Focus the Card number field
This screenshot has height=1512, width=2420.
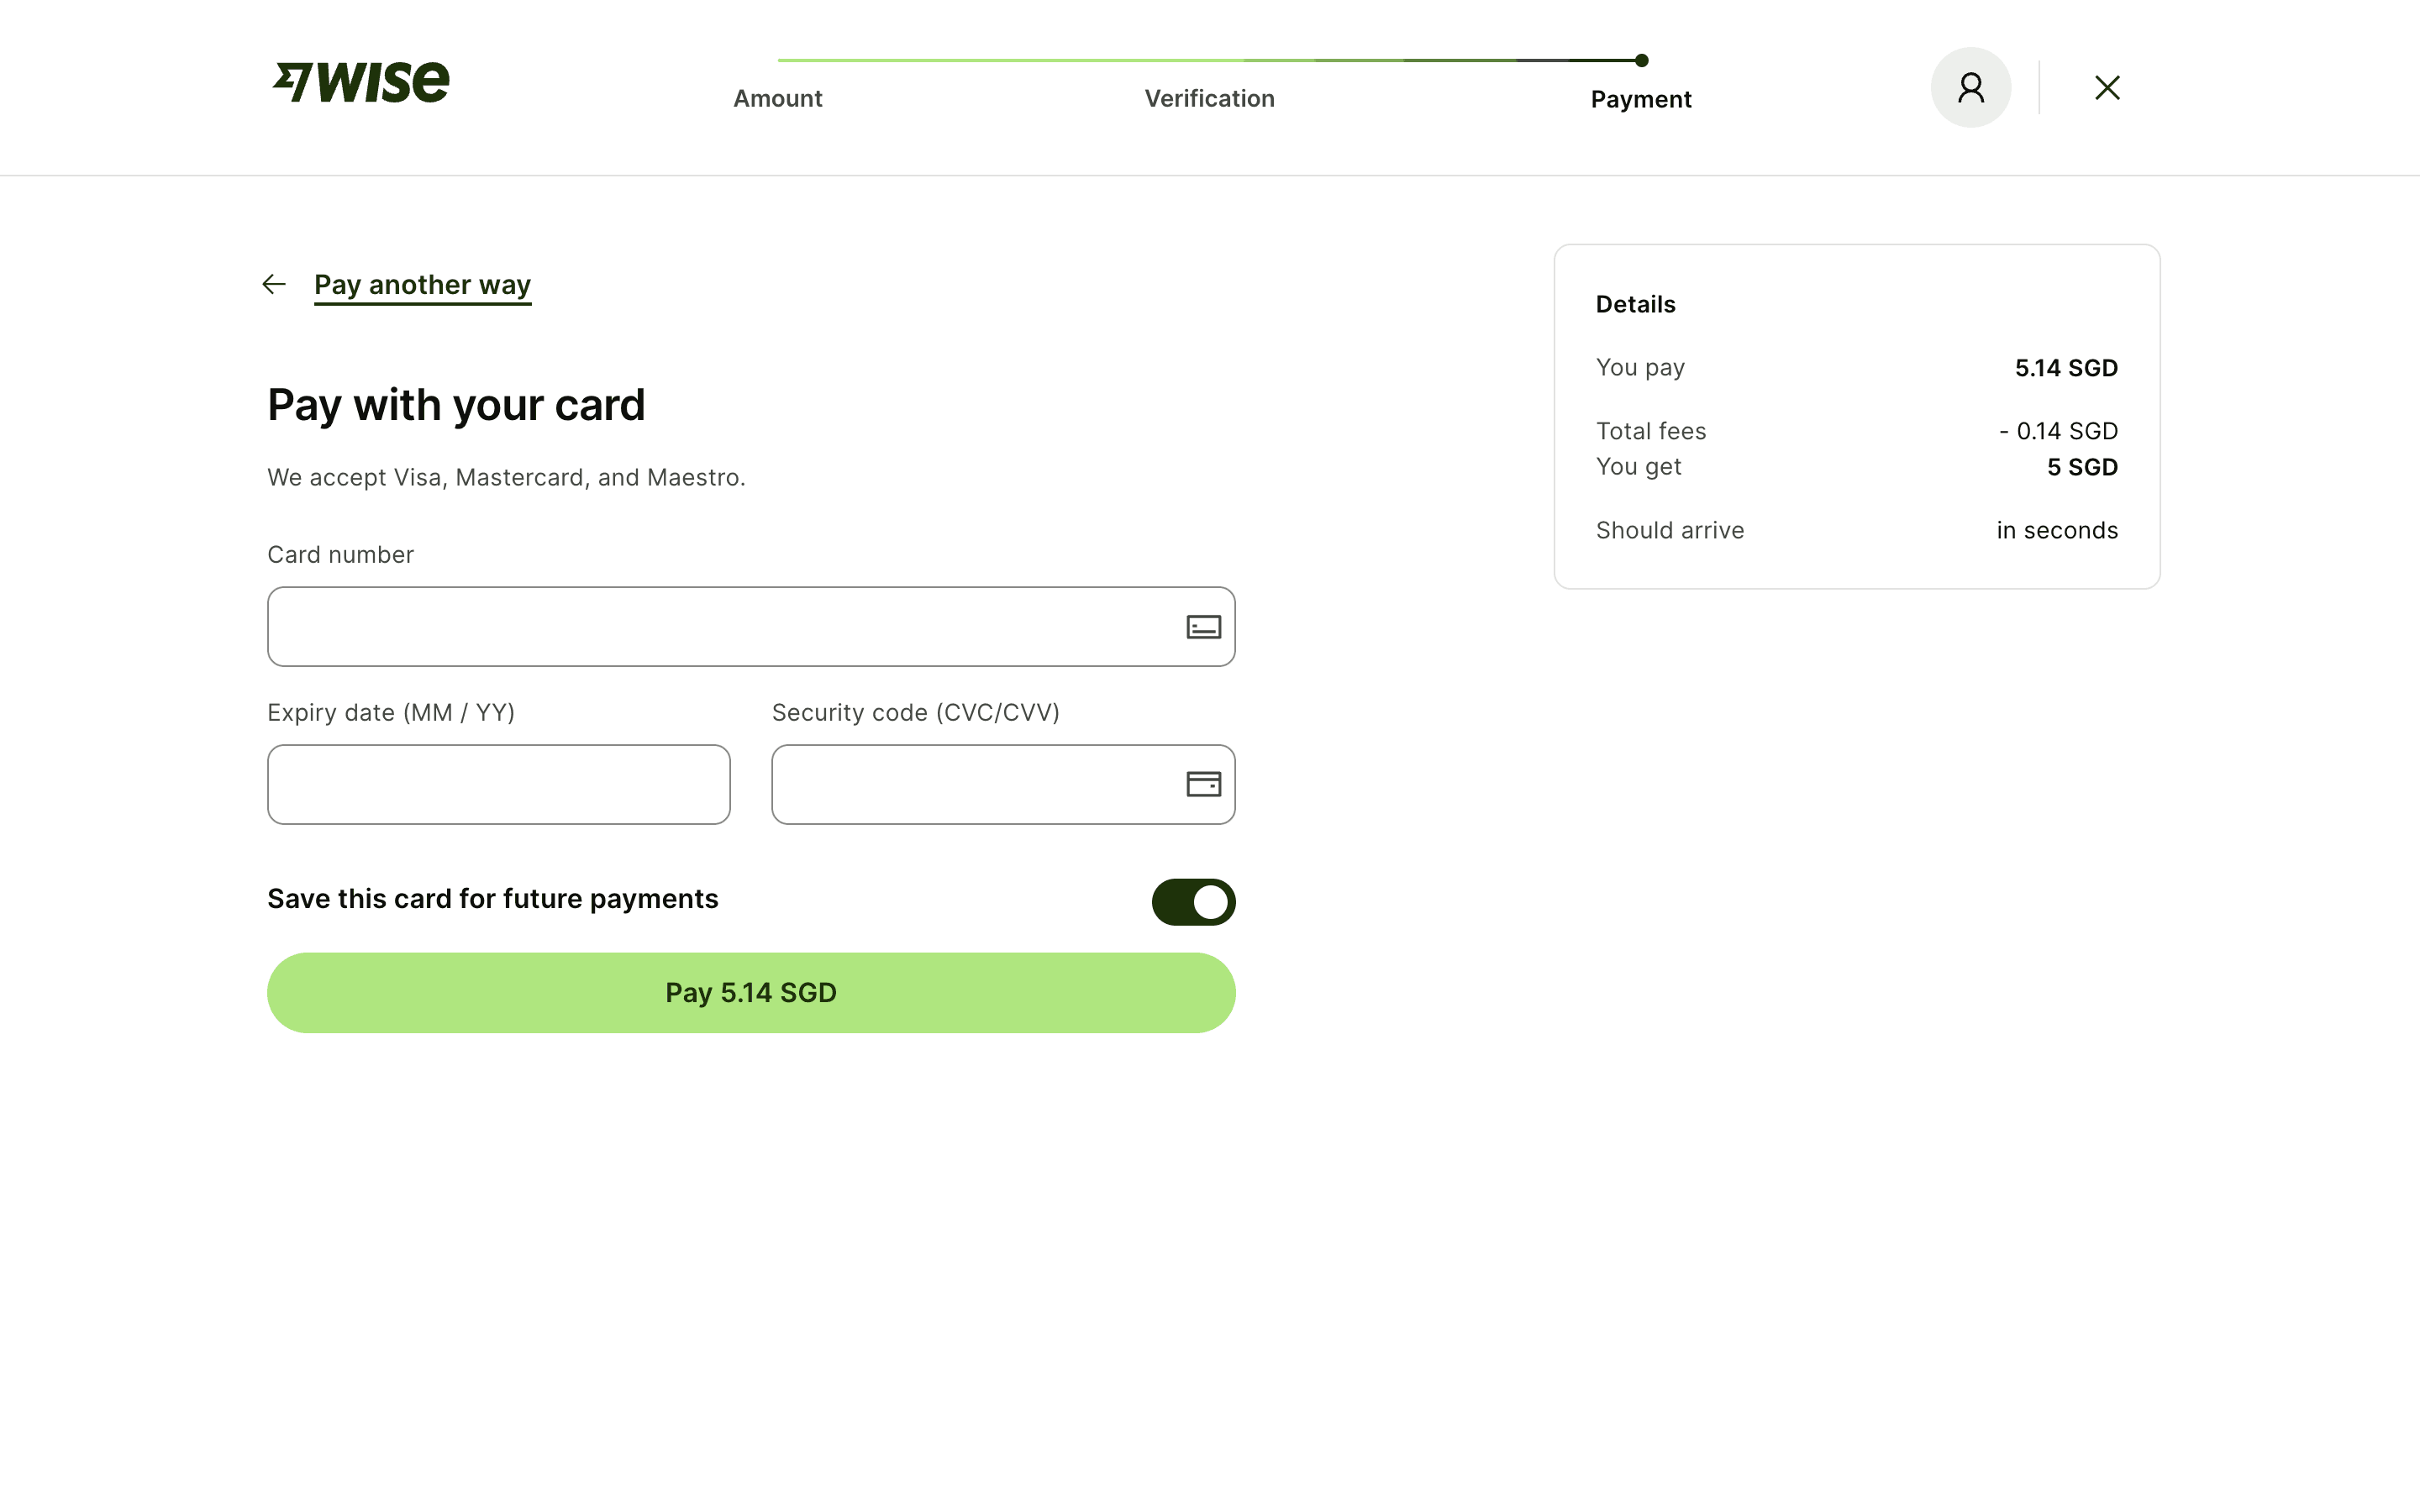click(720, 627)
